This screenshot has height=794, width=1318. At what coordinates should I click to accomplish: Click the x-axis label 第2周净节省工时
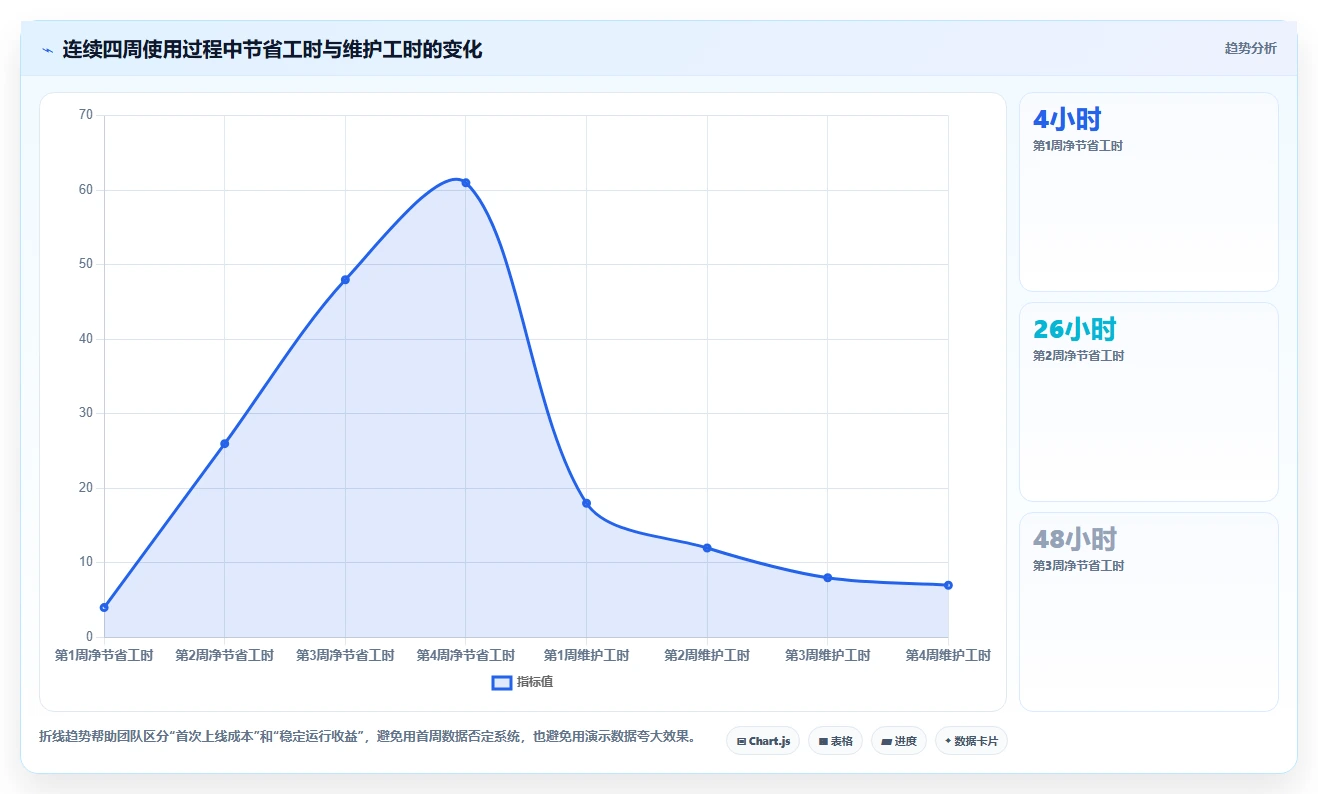click(x=224, y=656)
